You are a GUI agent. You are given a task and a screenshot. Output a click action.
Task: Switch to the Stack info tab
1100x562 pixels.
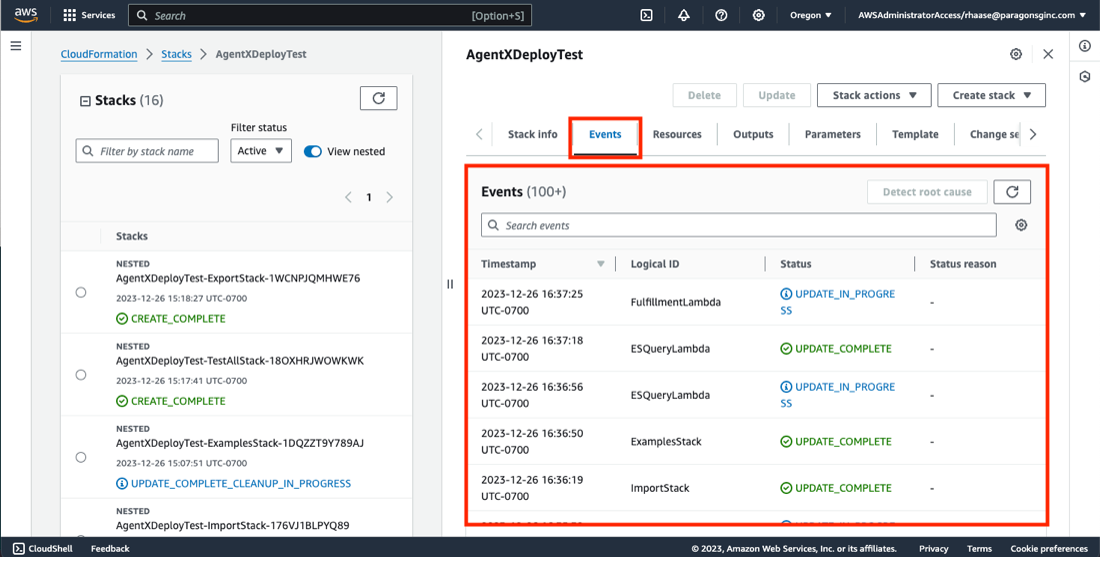pos(532,134)
